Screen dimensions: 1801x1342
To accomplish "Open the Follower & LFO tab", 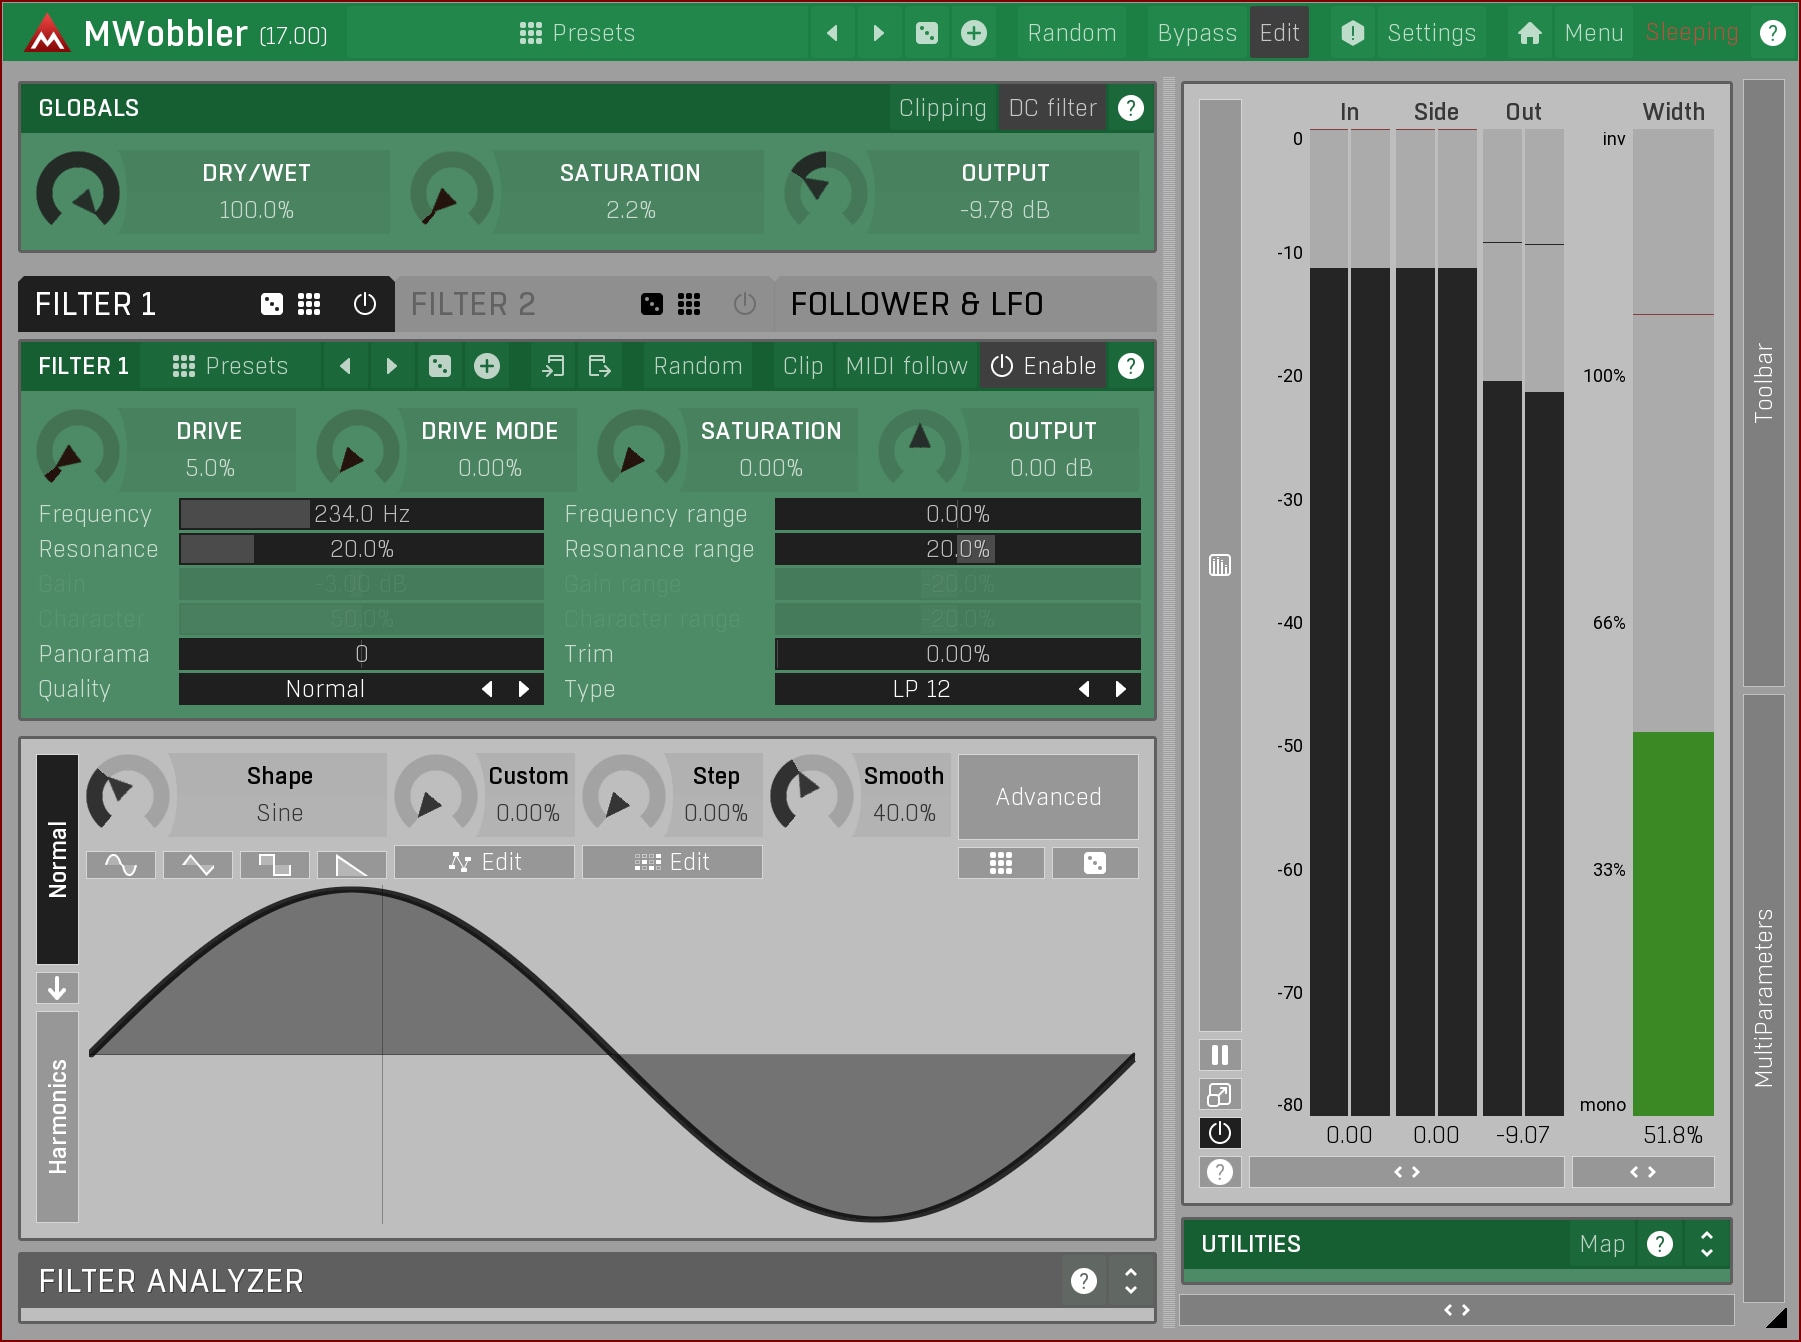I will pos(916,304).
